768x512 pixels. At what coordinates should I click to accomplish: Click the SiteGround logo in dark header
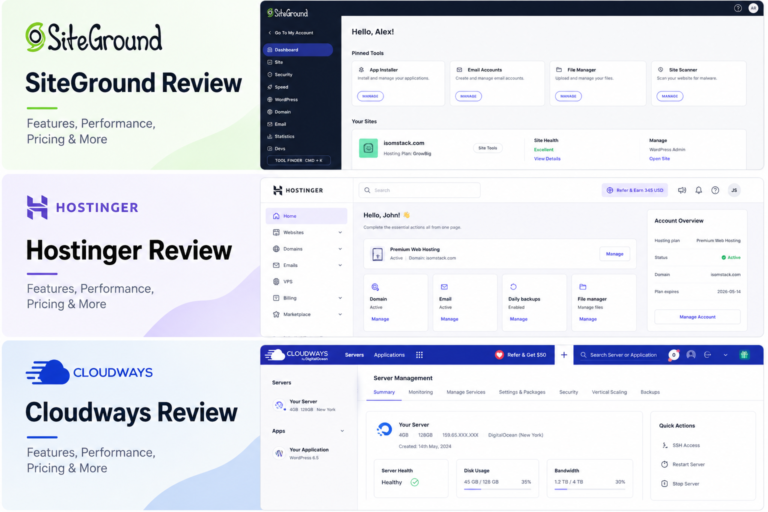[x=288, y=13]
